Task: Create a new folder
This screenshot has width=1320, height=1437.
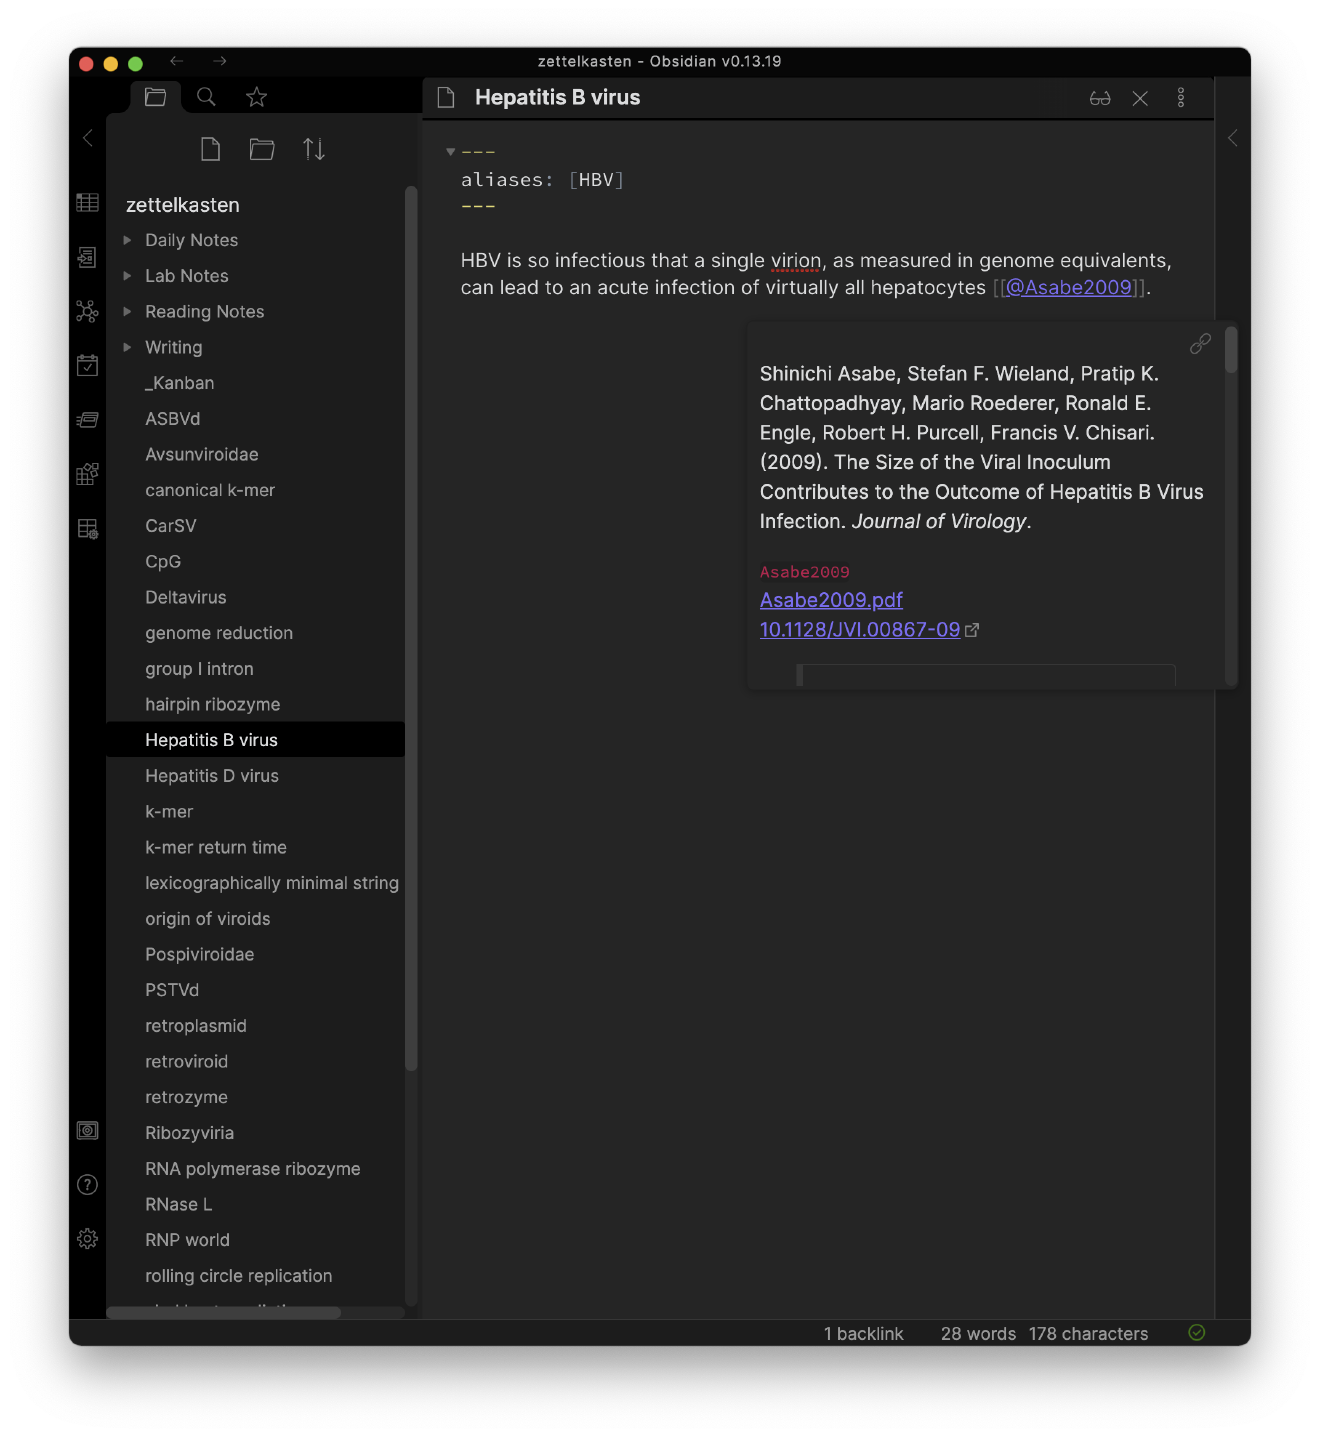Action: tap(262, 149)
